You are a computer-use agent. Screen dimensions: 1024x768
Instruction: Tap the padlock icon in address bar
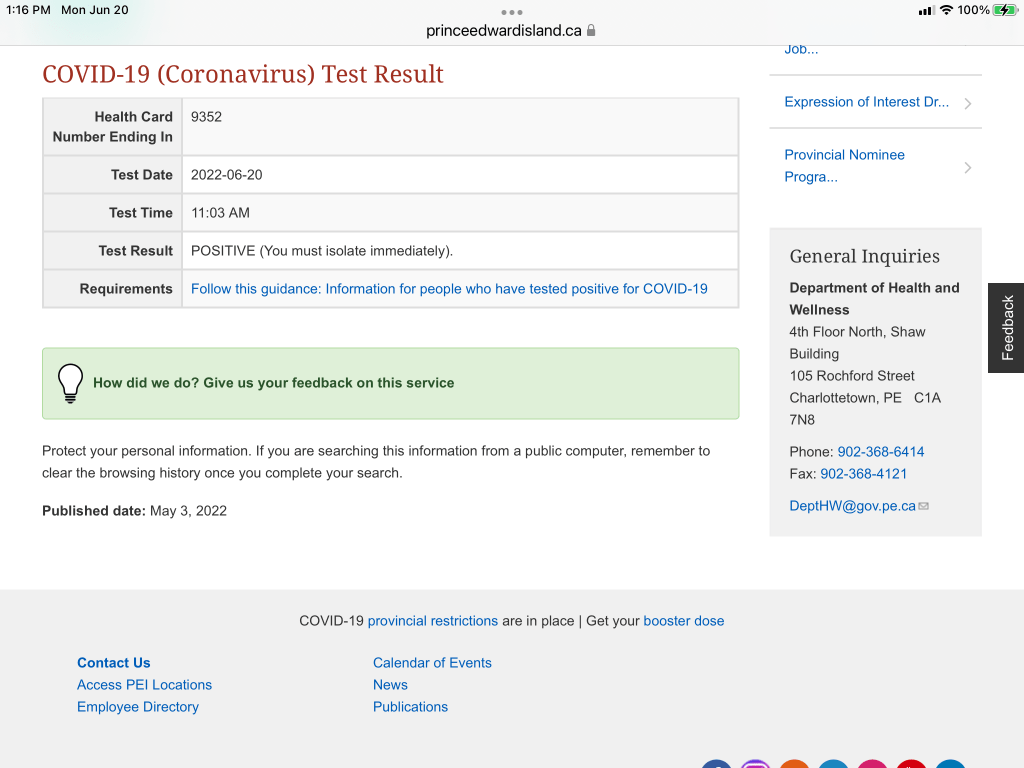591,30
